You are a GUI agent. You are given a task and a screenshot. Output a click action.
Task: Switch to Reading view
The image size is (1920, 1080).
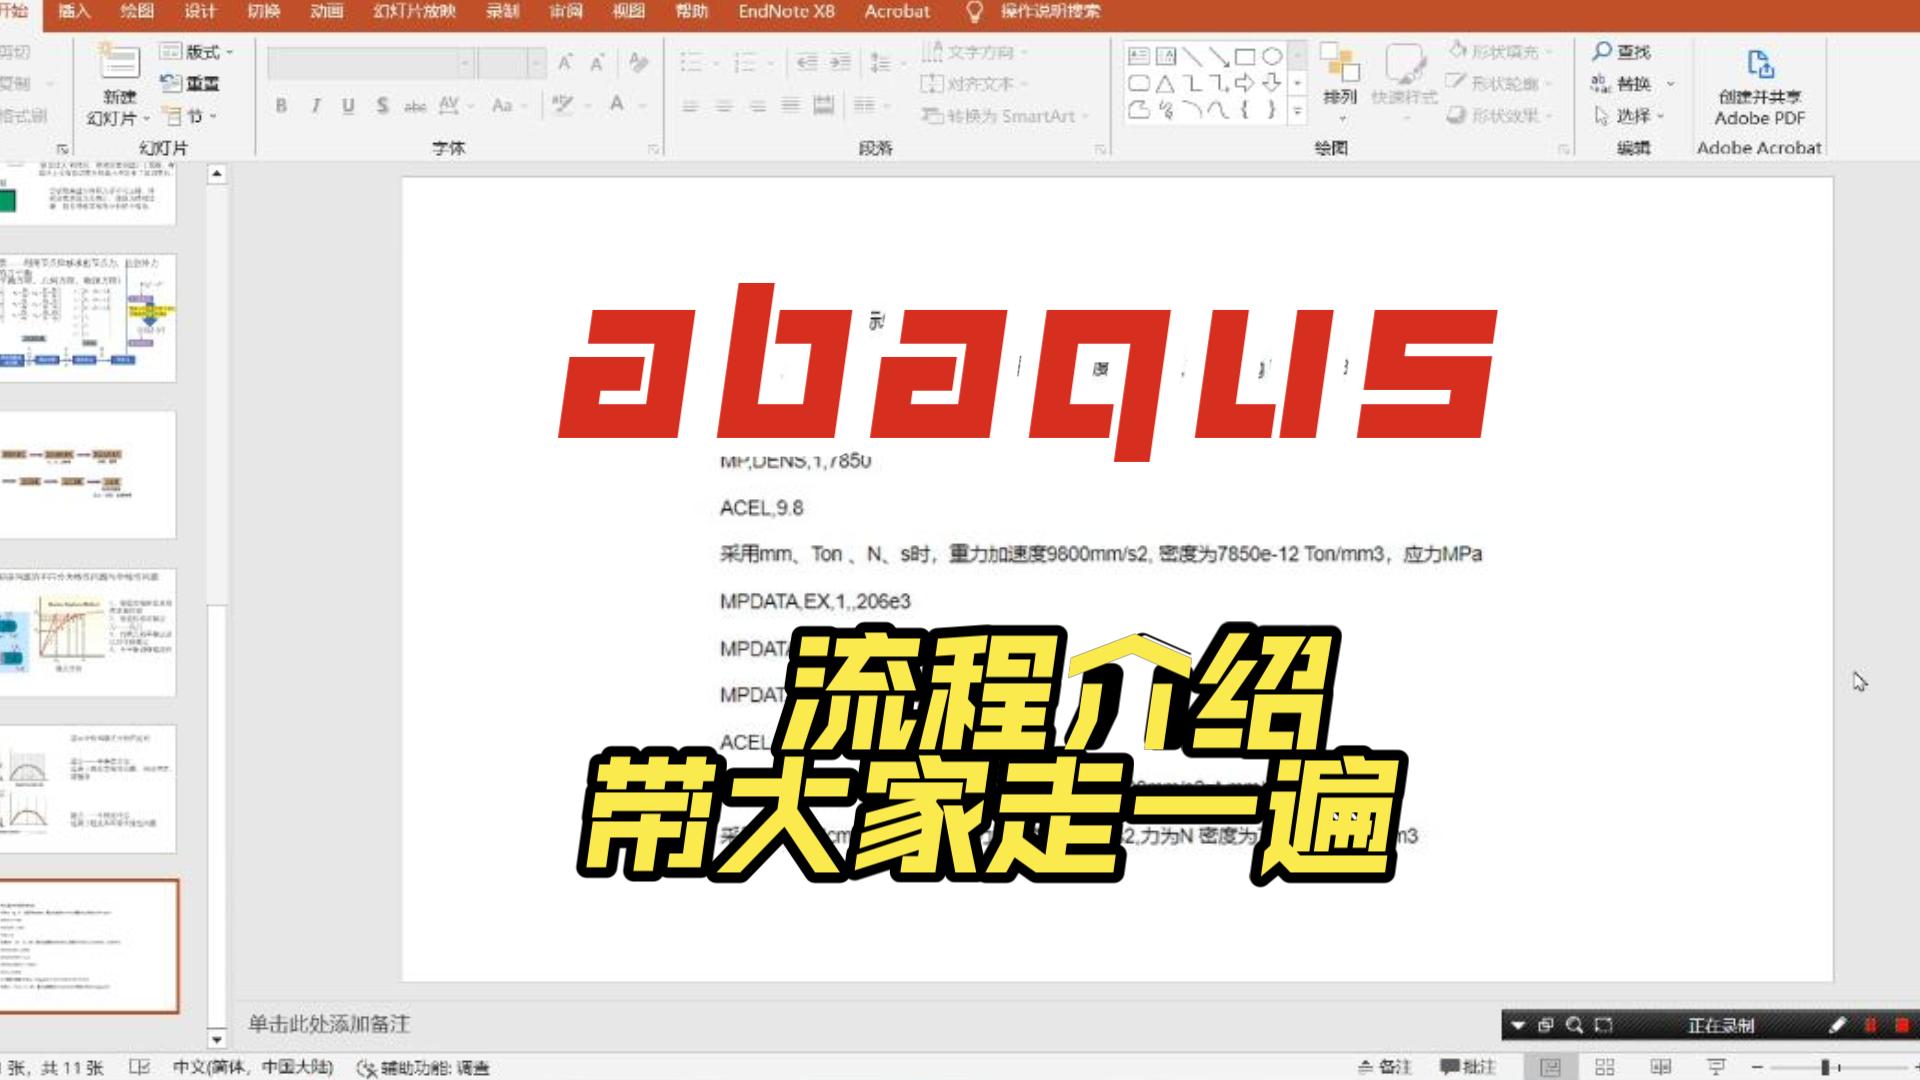point(1661,1068)
